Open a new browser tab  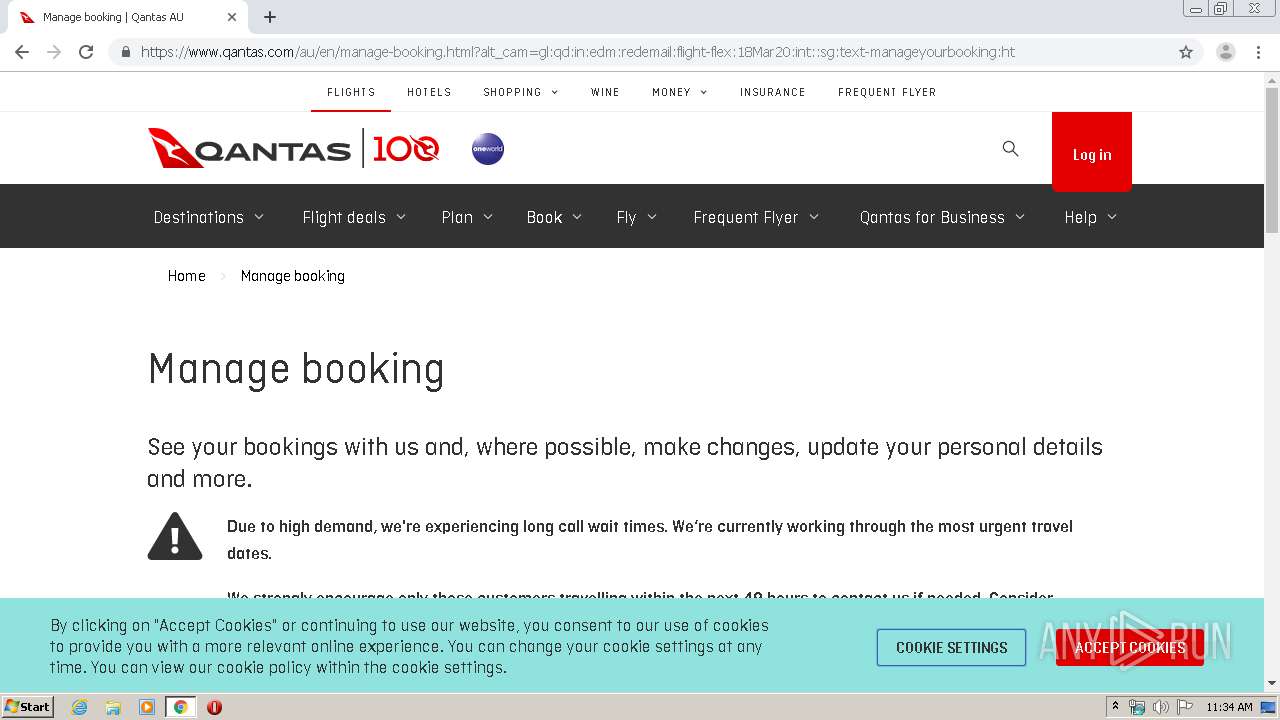click(270, 17)
